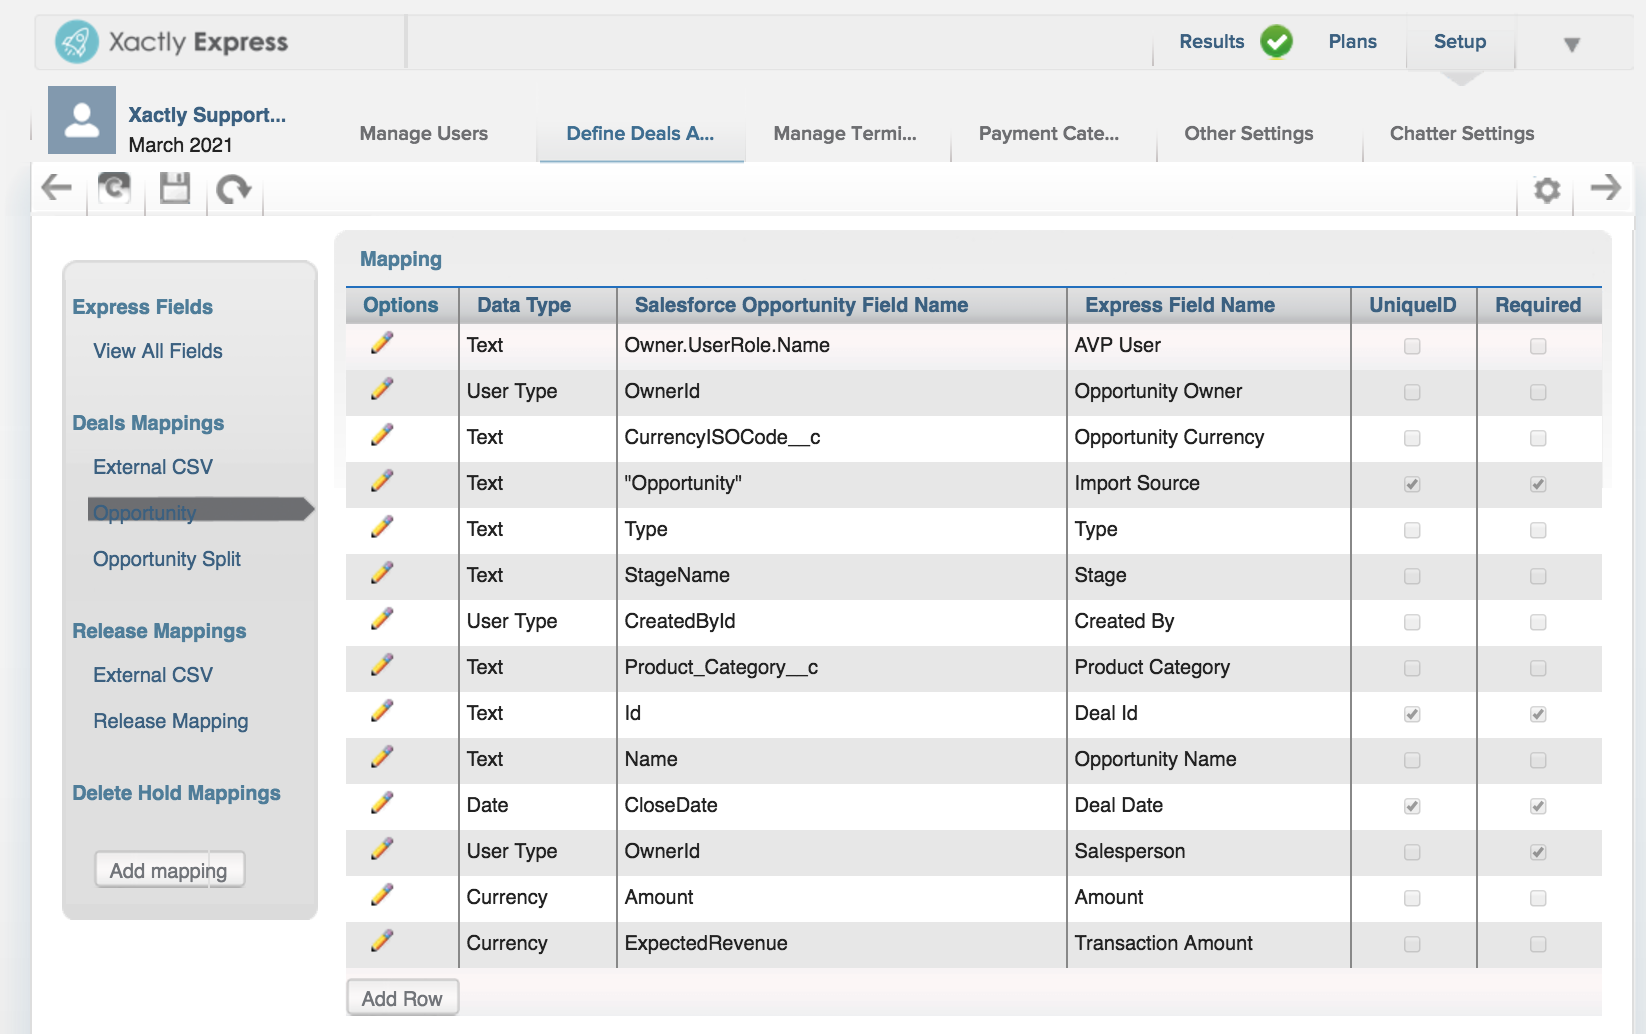Click the Xactly Express rocket logo
The height and width of the screenshot is (1034, 1646).
[x=77, y=42]
